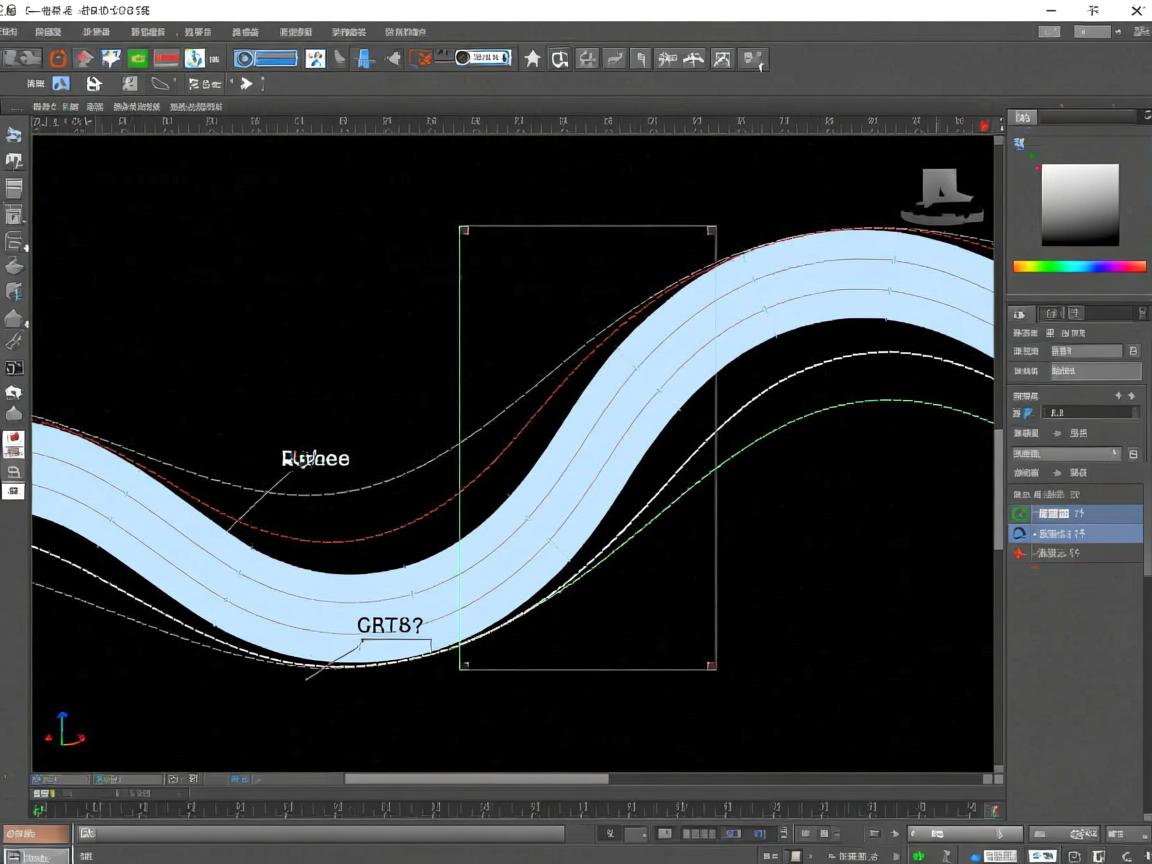Image resolution: width=1152 pixels, height=864 pixels.
Task: Click the red rectangle icon in top toolbar
Action: click(166, 59)
